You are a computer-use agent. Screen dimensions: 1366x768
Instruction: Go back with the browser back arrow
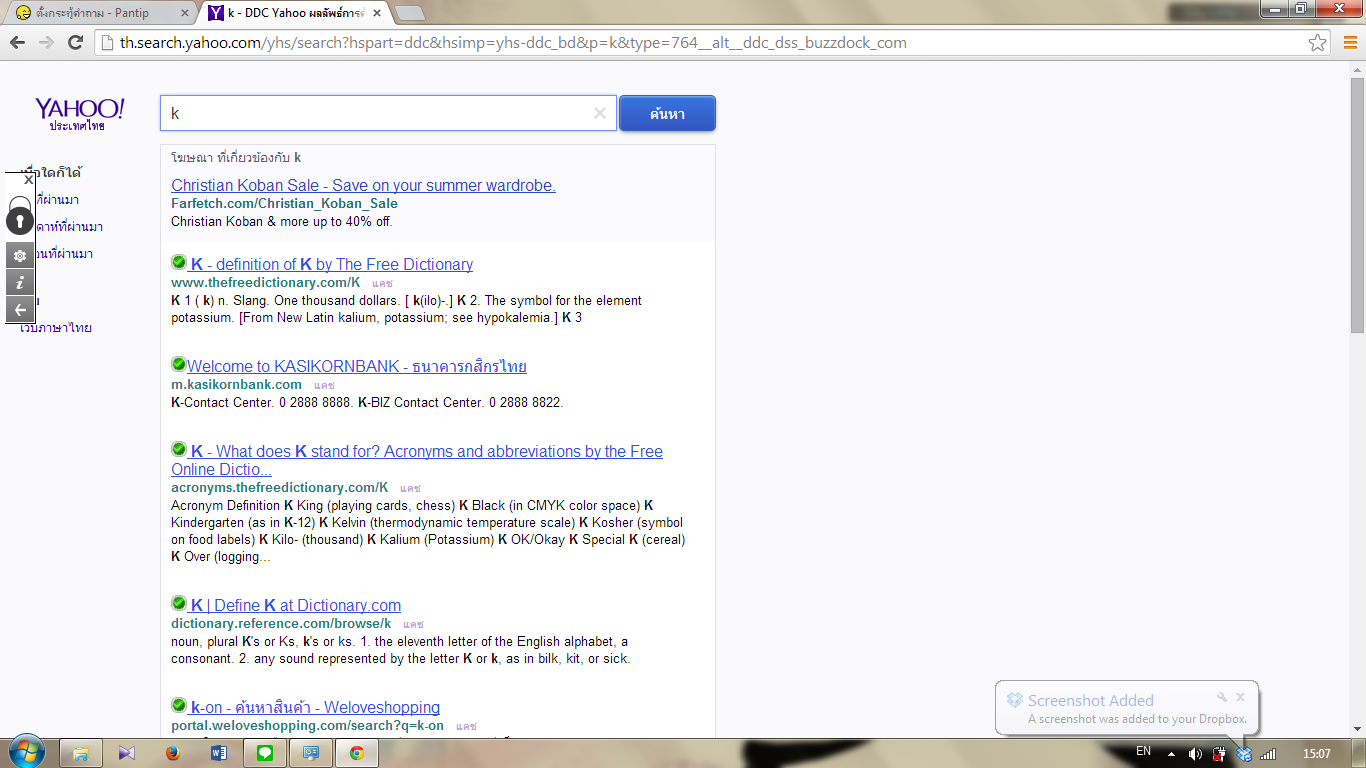coord(17,42)
